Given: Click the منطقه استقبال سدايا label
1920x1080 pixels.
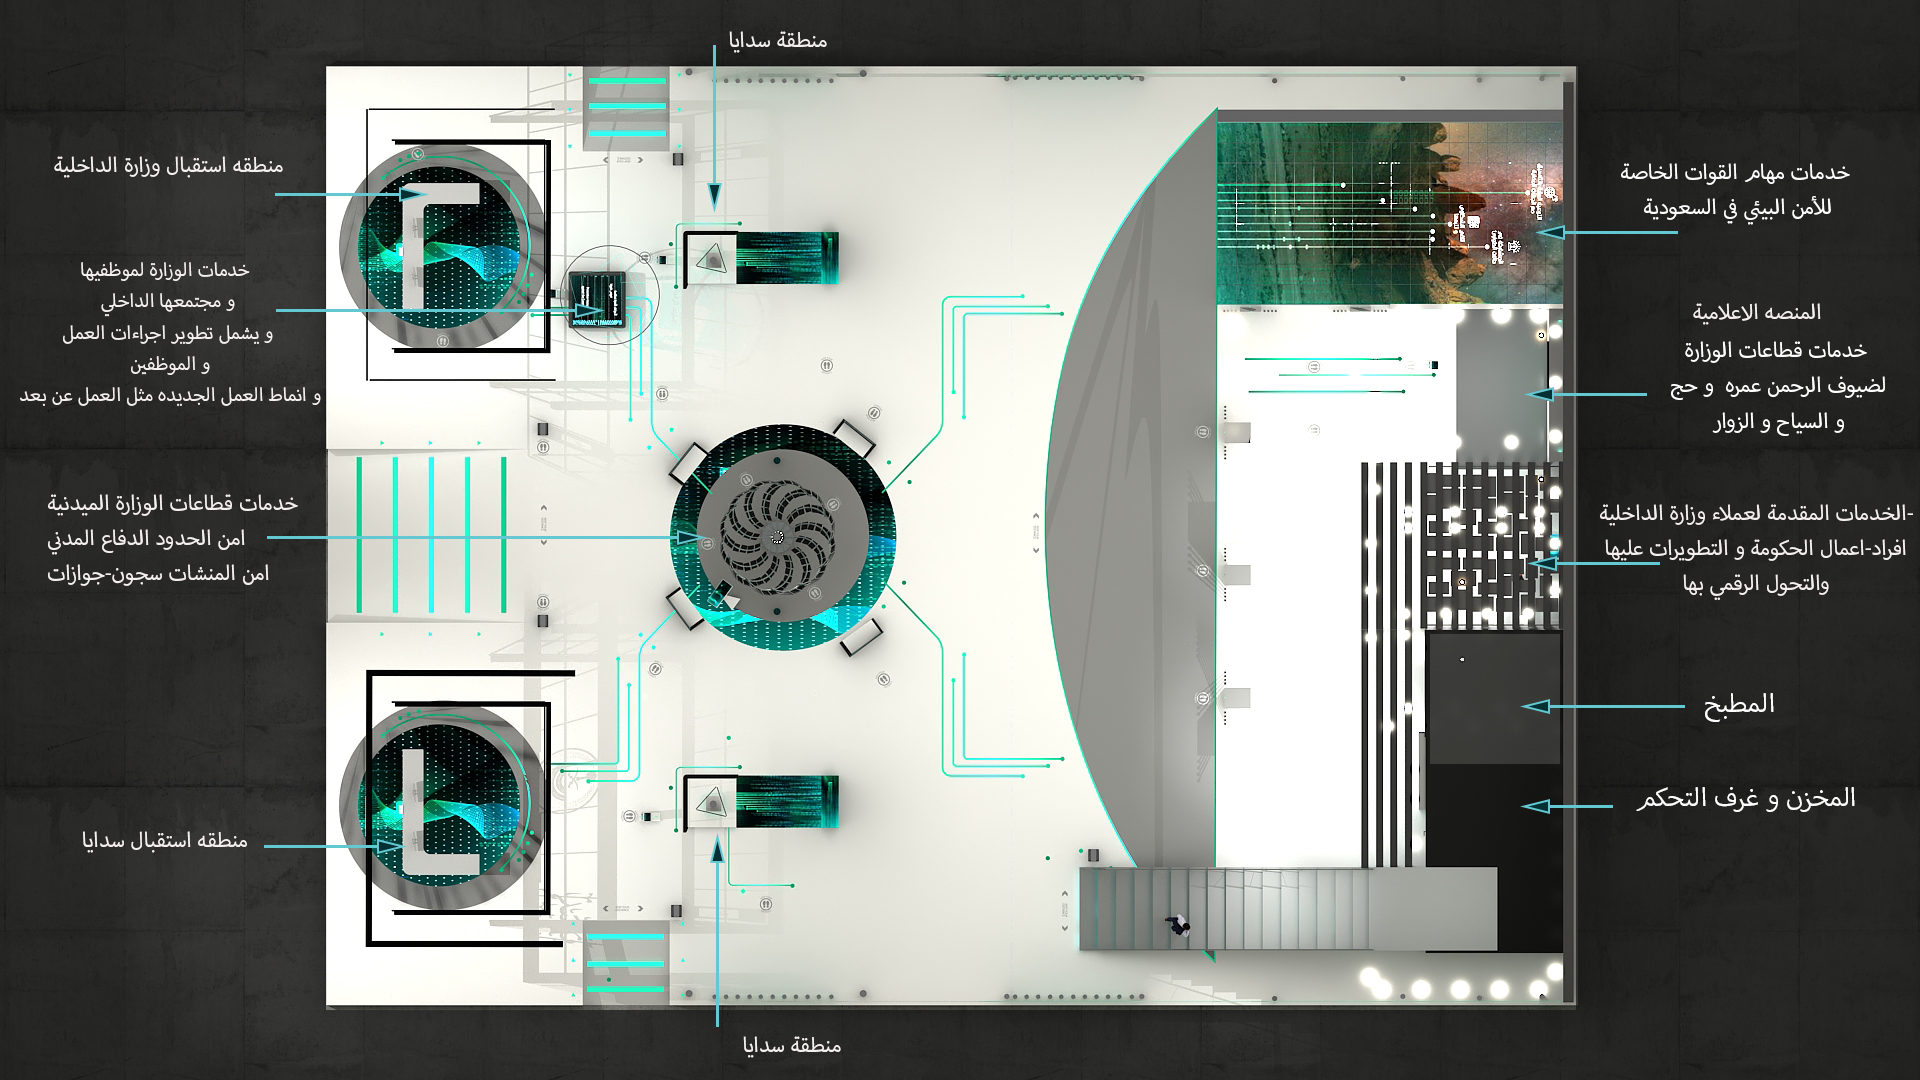Looking at the screenshot, I should coord(165,840).
